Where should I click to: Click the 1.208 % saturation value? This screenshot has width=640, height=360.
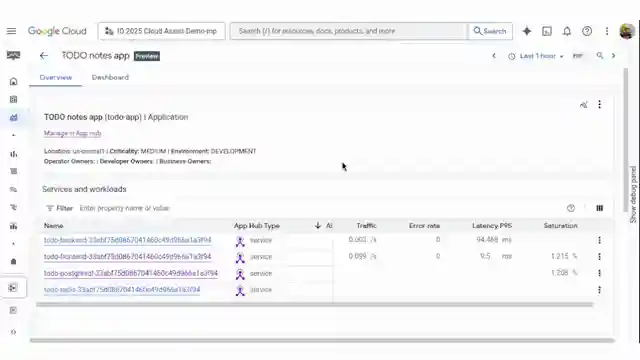click(564, 273)
